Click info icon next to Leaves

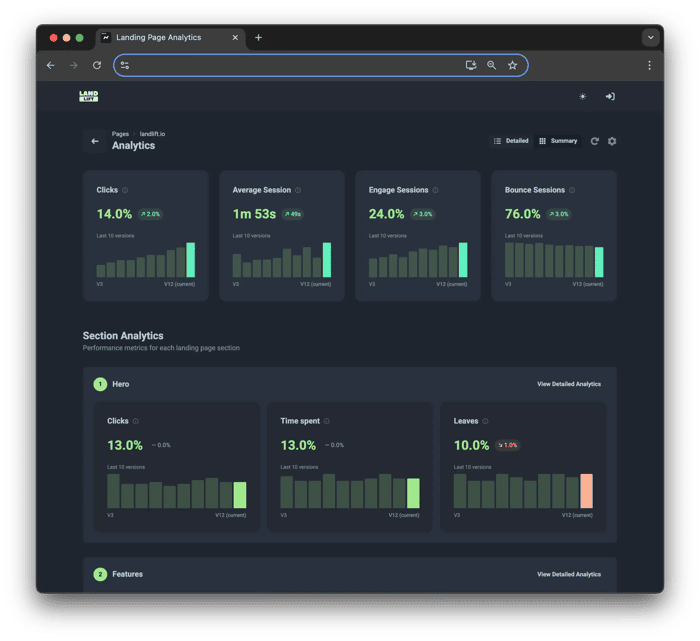[x=485, y=421]
